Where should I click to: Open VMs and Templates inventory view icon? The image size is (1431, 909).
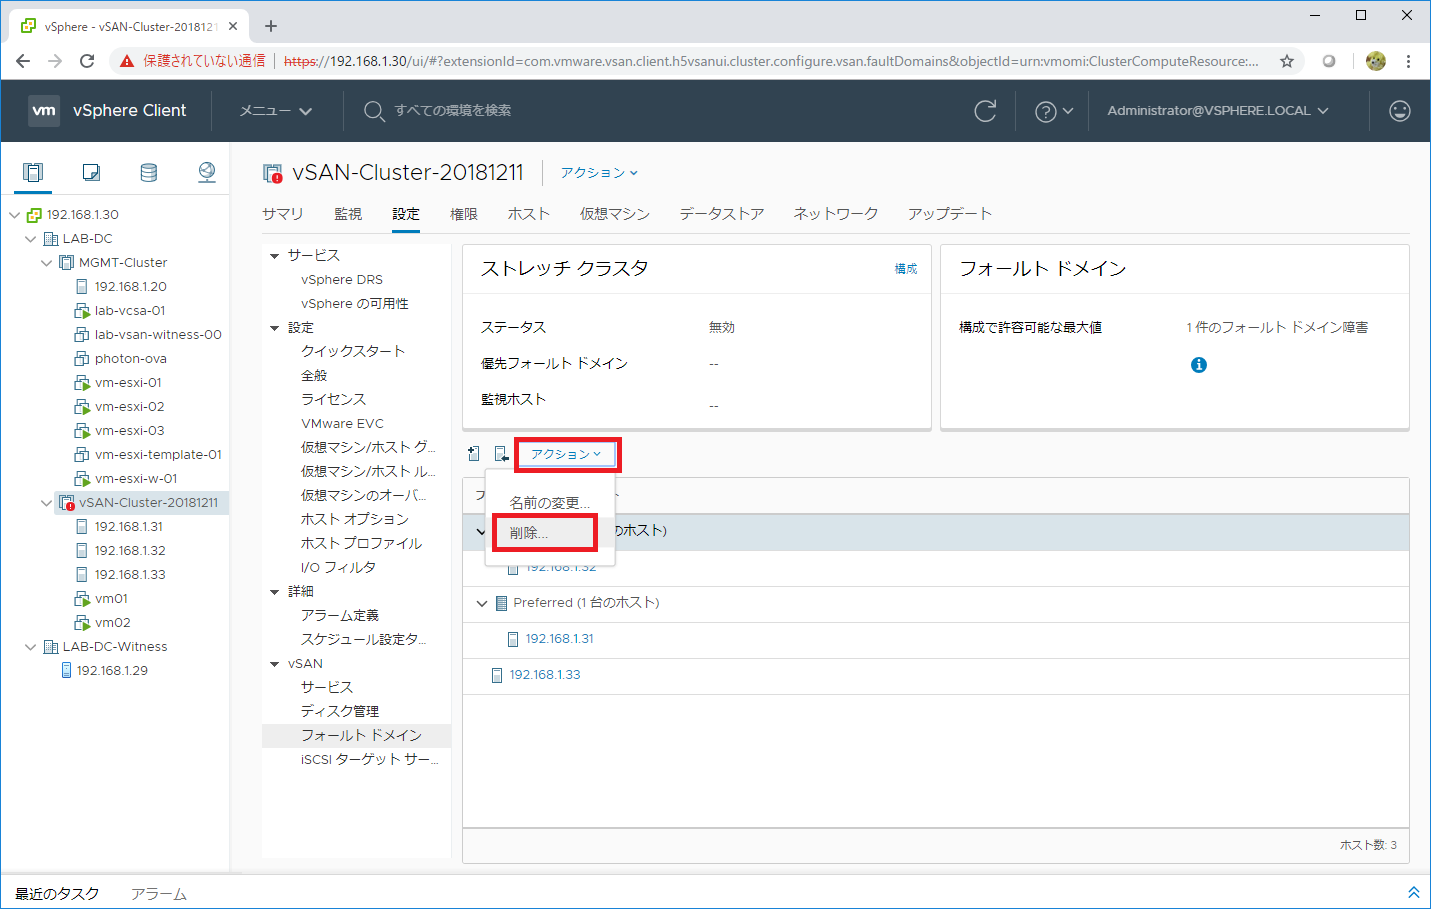click(x=91, y=172)
